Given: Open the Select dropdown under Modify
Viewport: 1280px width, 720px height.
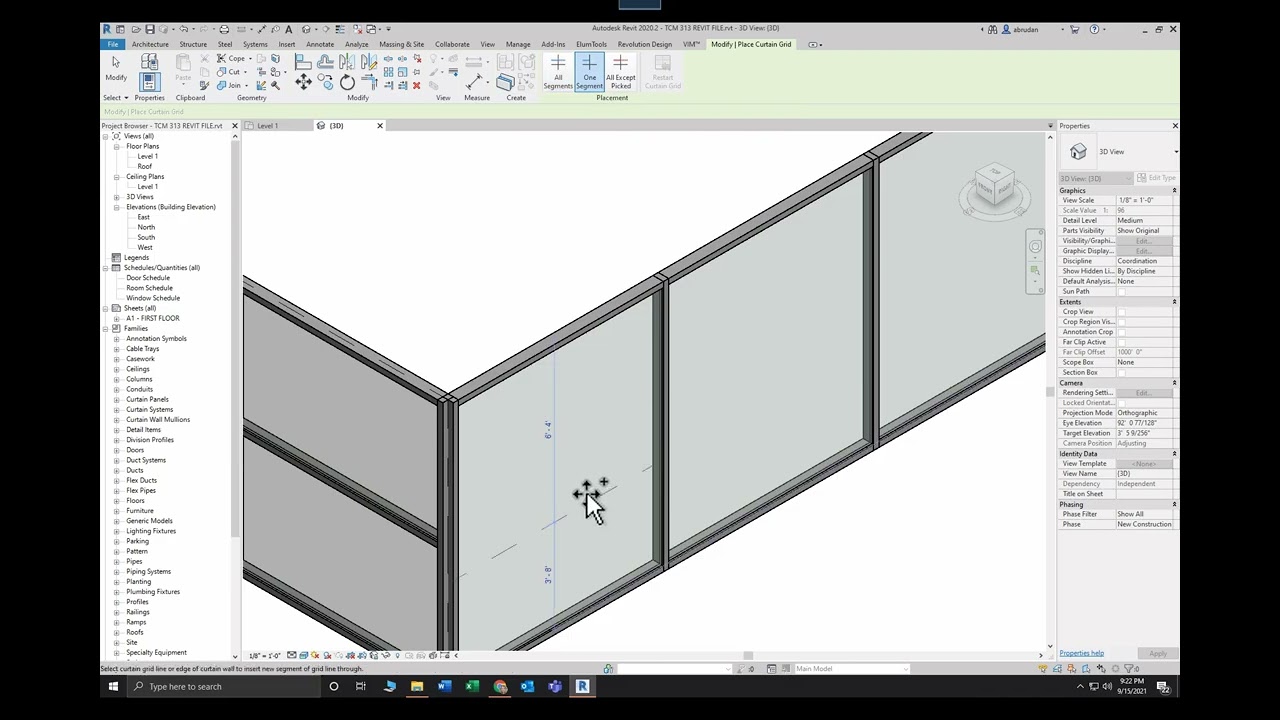Looking at the screenshot, I should pyautogui.click(x=116, y=98).
